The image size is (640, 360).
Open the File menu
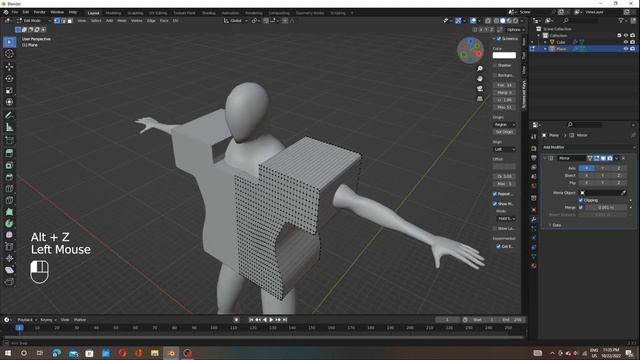[x=15, y=12]
